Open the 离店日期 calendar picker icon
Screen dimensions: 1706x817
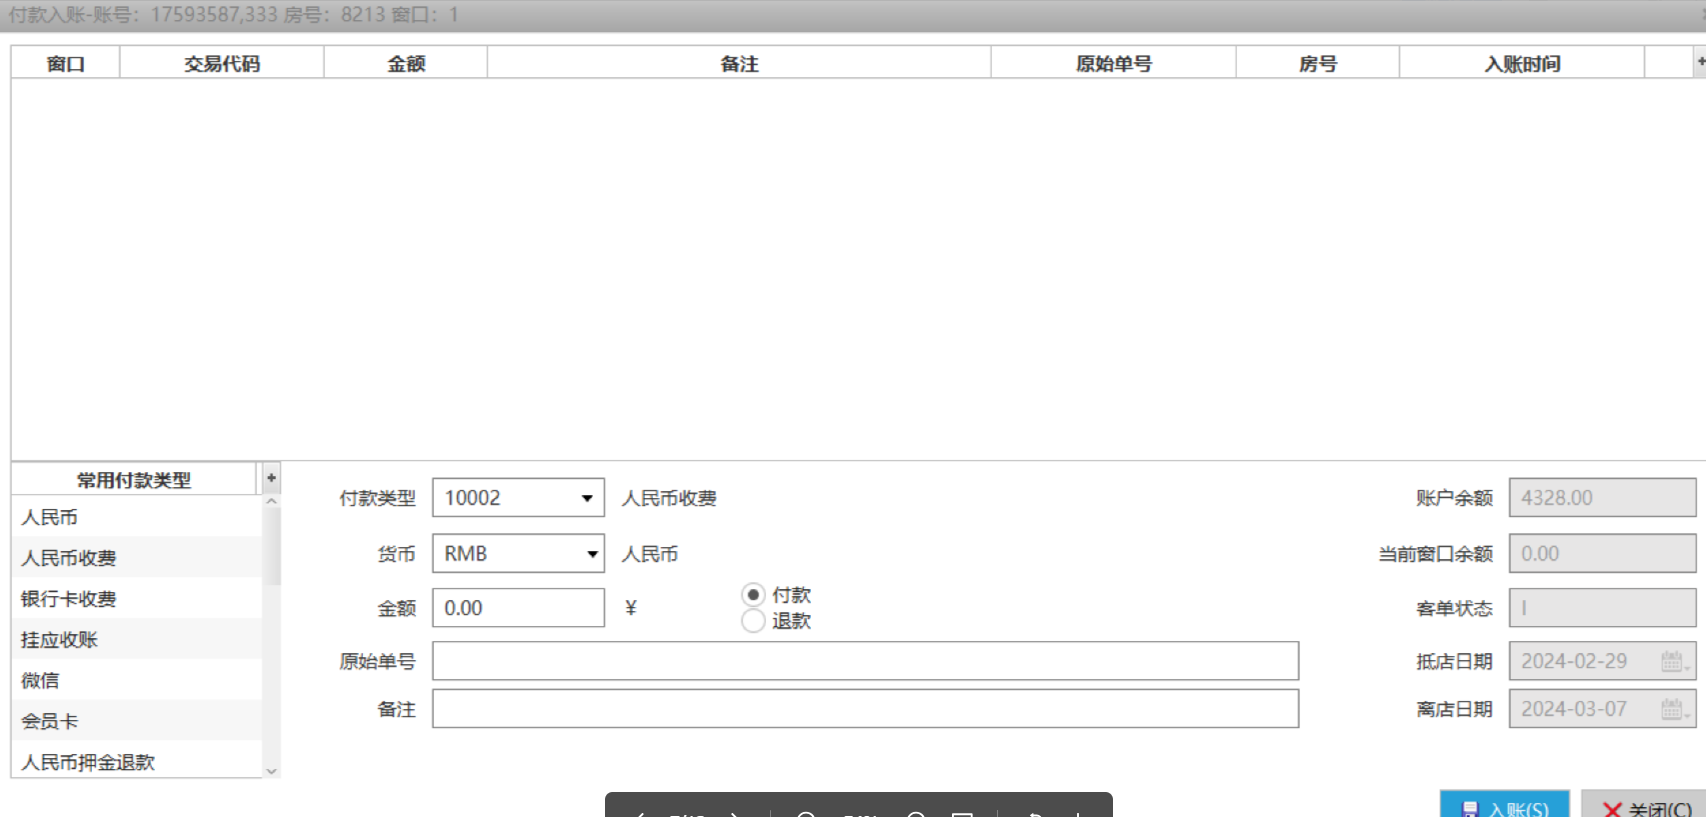coord(1673,709)
